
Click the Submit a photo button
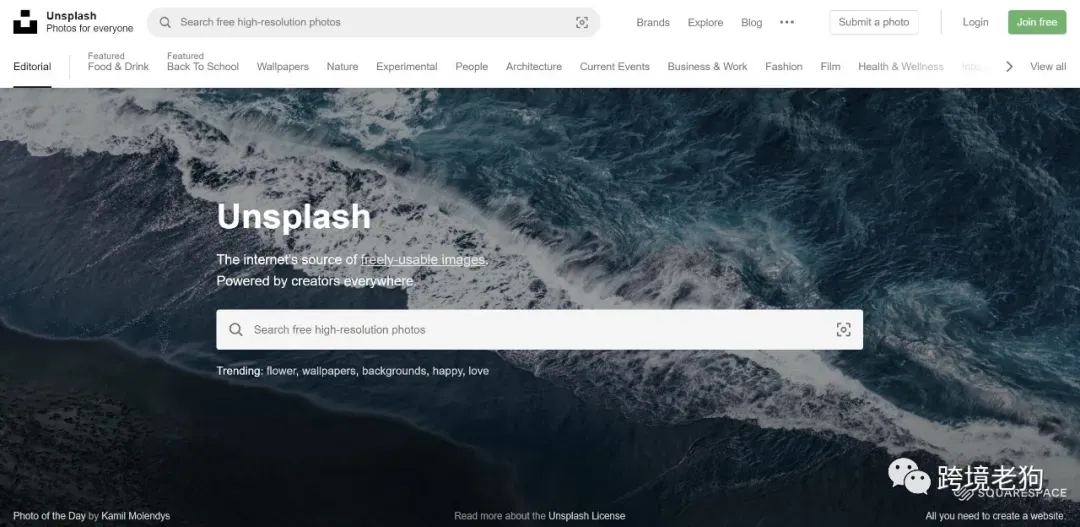click(x=874, y=22)
